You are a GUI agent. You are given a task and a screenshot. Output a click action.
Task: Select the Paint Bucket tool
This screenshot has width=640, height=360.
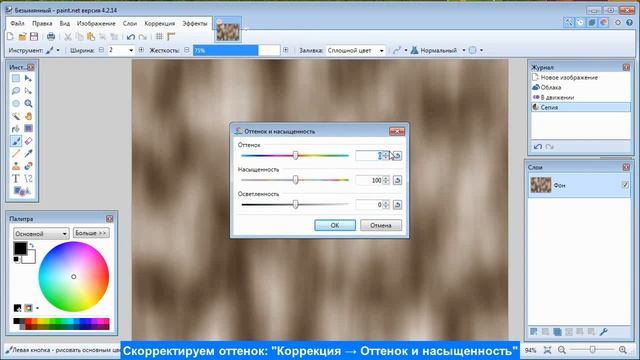(16, 129)
